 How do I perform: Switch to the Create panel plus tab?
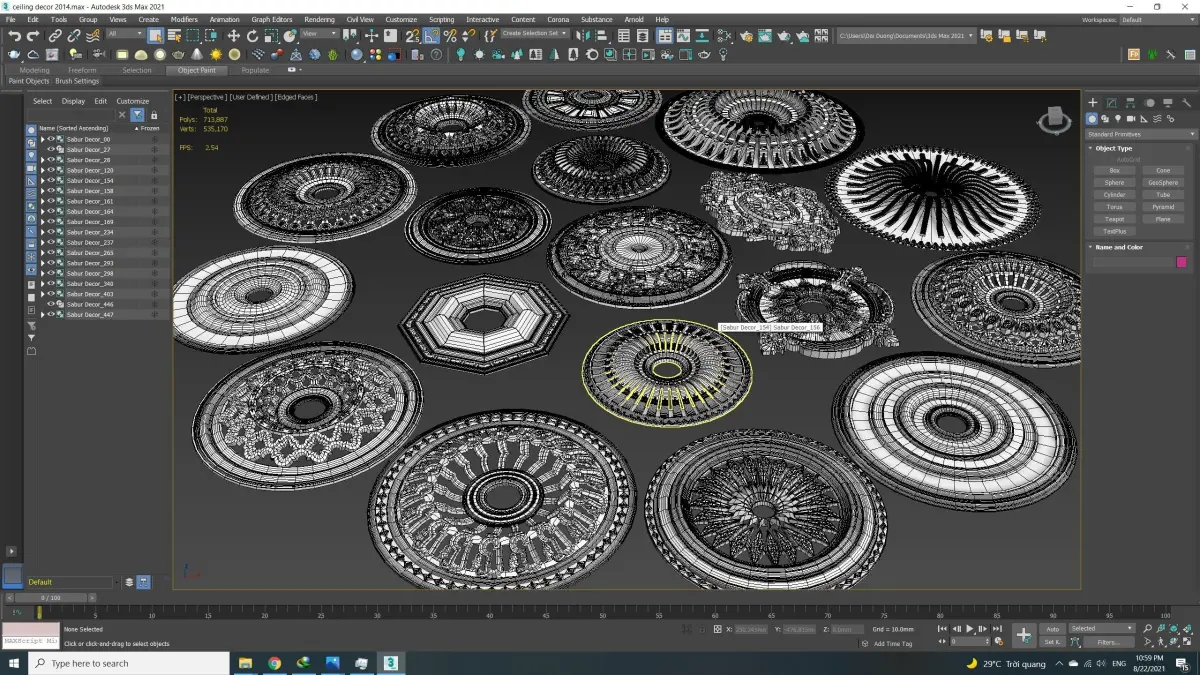(x=1093, y=102)
